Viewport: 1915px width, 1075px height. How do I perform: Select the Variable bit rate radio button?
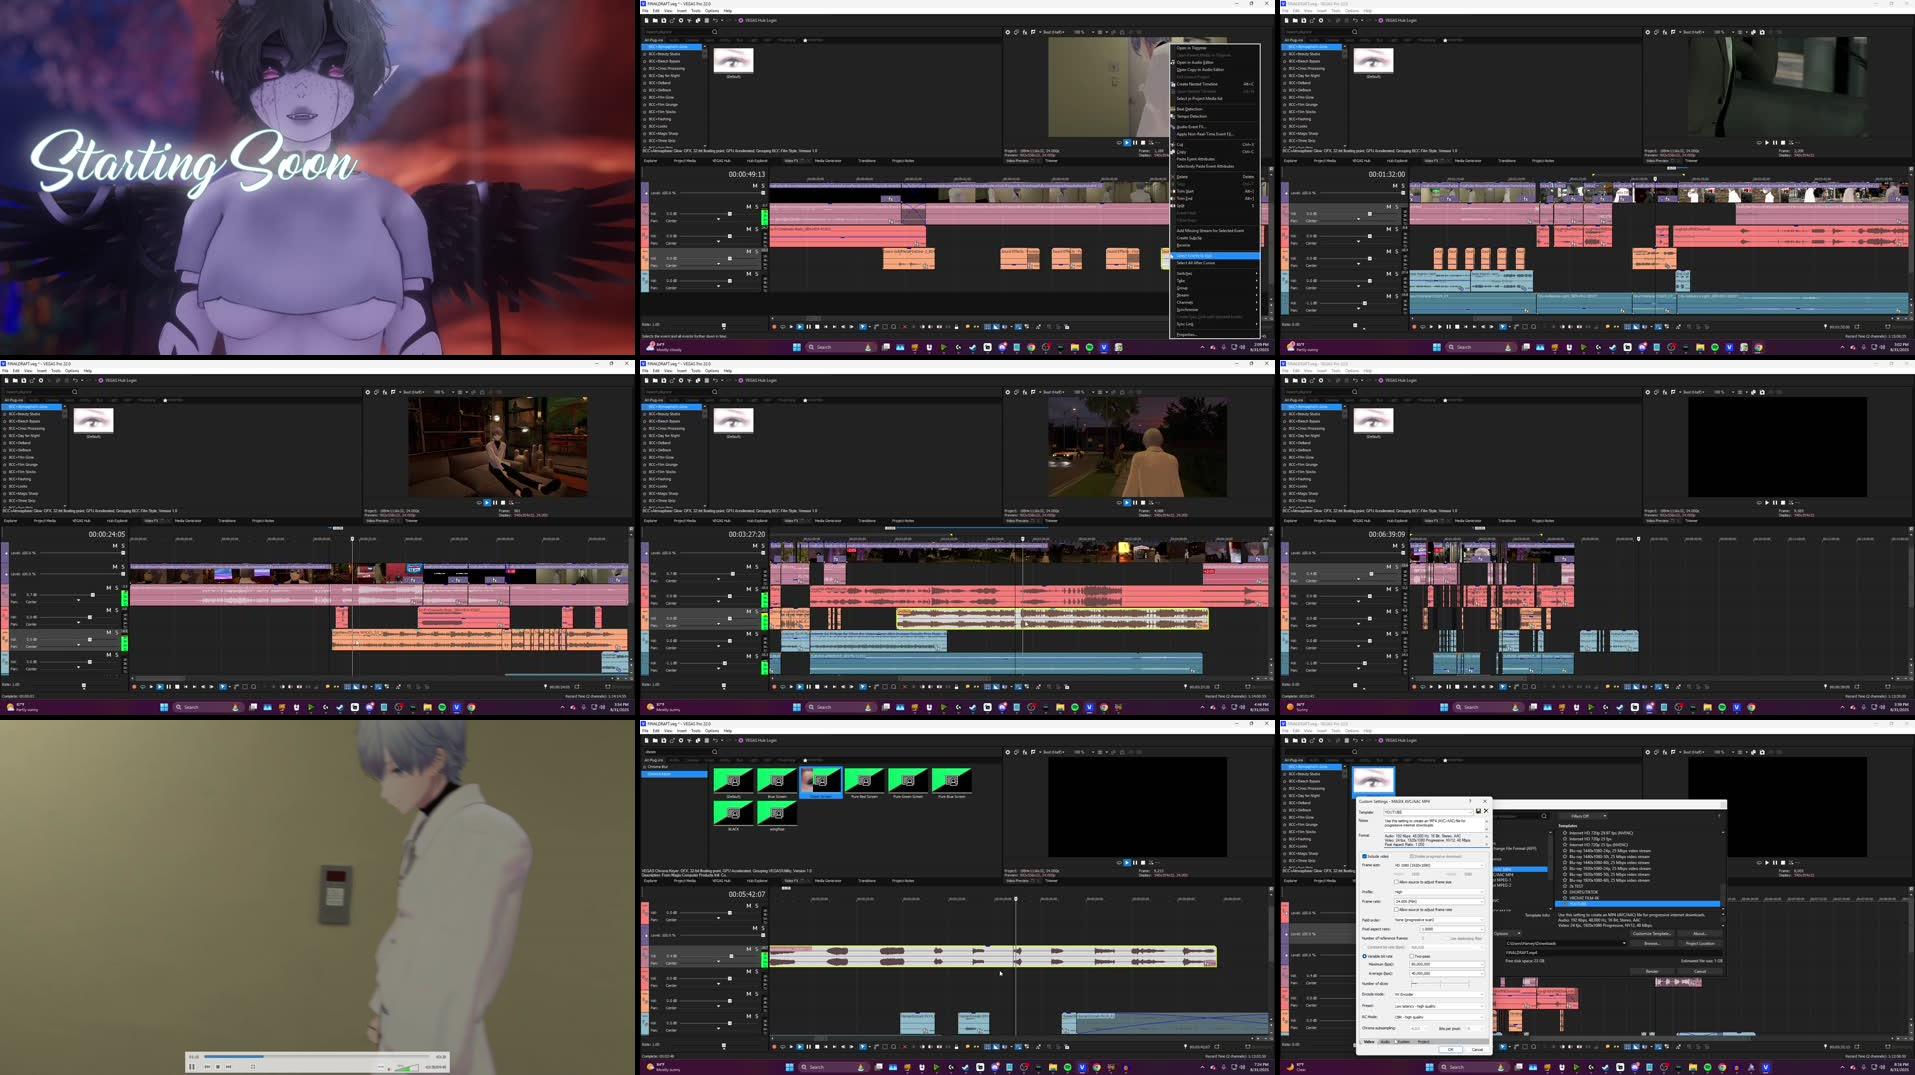[1364, 956]
